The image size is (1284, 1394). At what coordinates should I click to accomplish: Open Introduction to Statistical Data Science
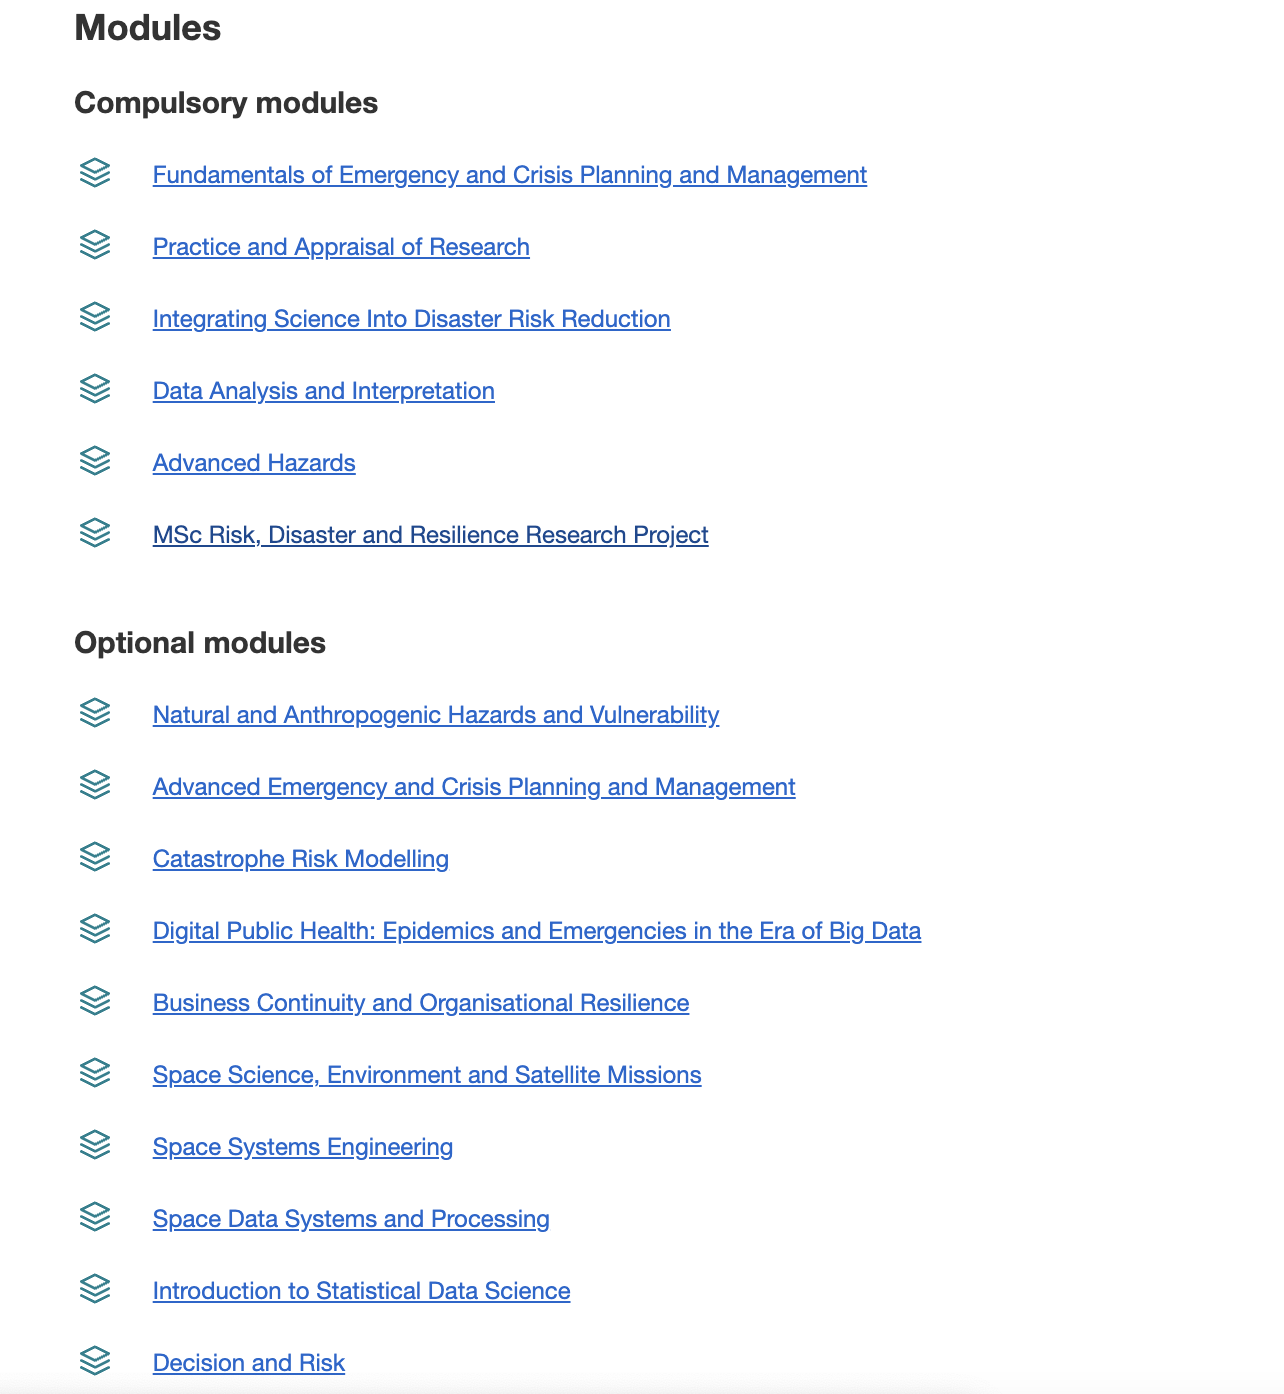coord(362,1291)
